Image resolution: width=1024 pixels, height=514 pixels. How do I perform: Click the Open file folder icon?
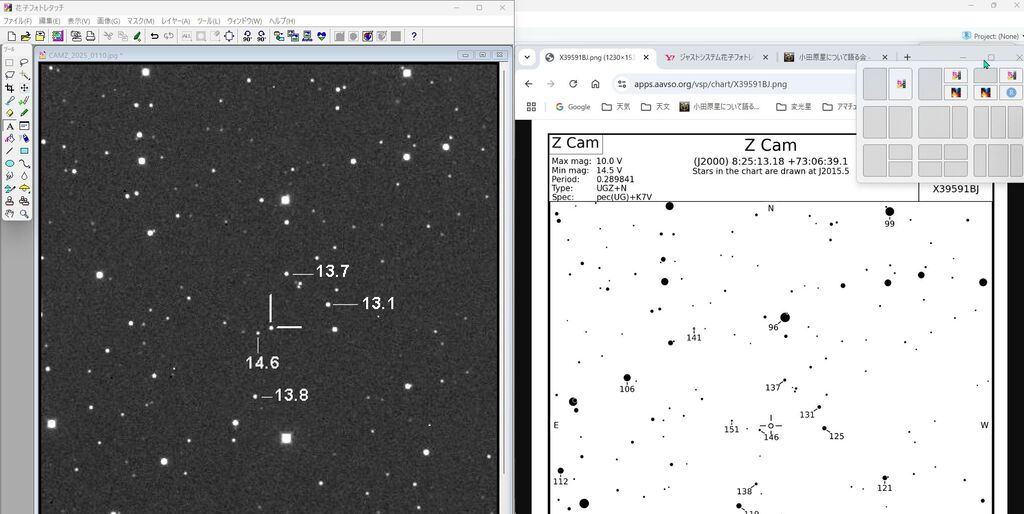[x=25, y=36]
